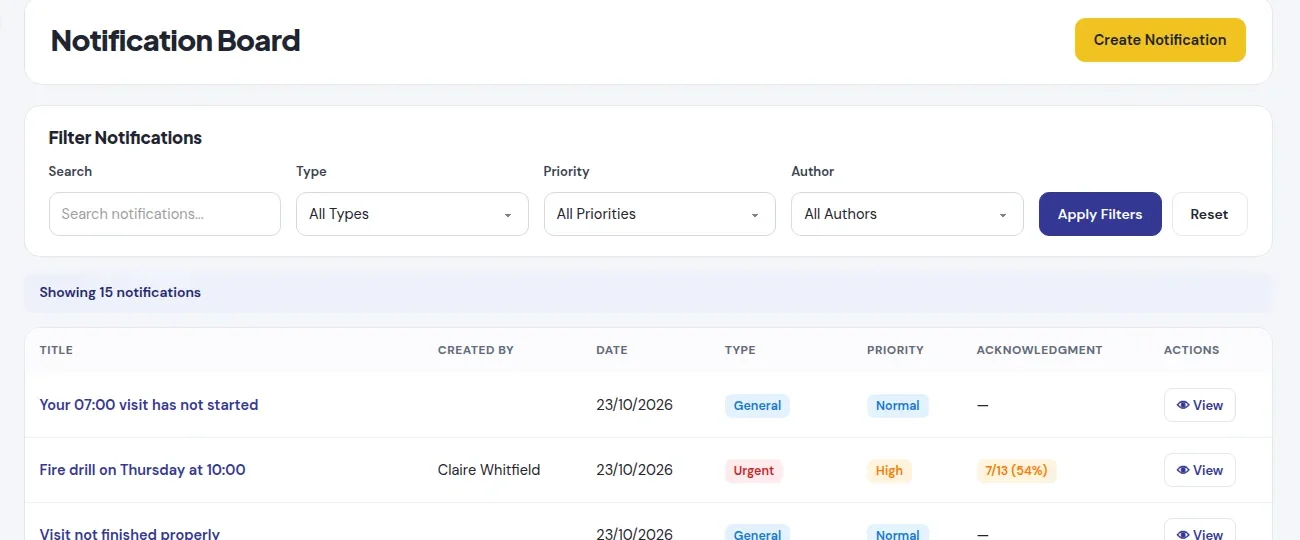This screenshot has width=1300, height=540.
Task: Open the All Types dropdown
Action: click(412, 214)
